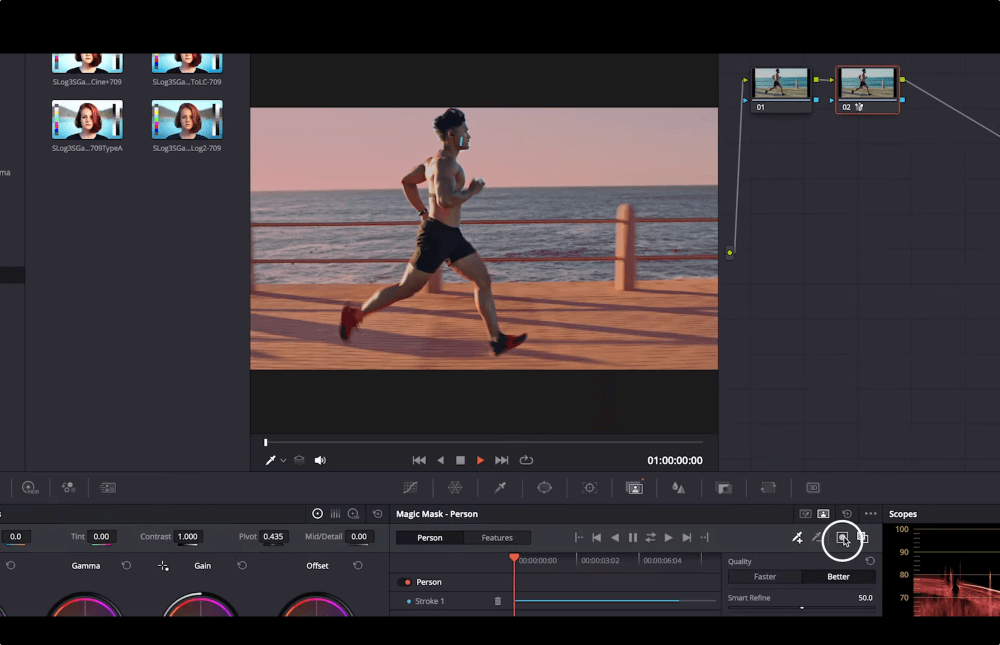Toggle loop playback in viewer

(526, 460)
